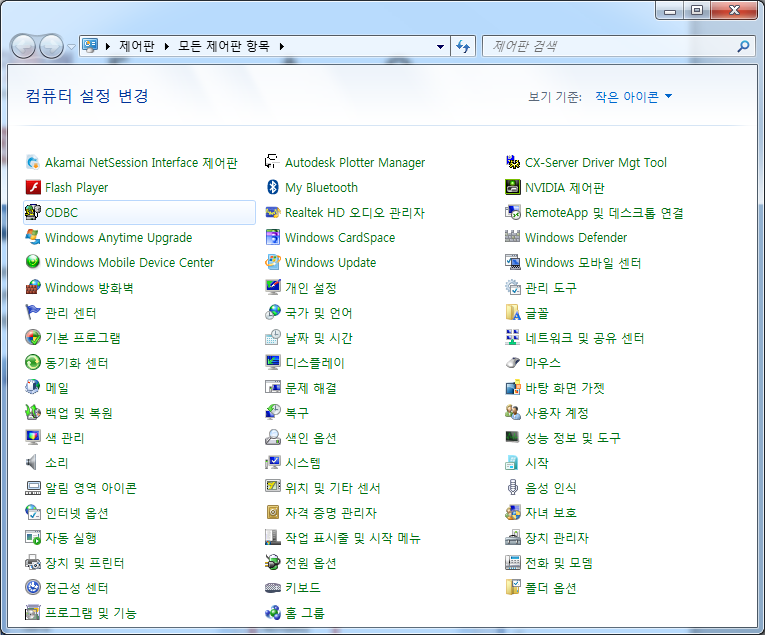Open Windows Mobile Device Center link
This screenshot has width=765, height=635.
[x=129, y=262]
